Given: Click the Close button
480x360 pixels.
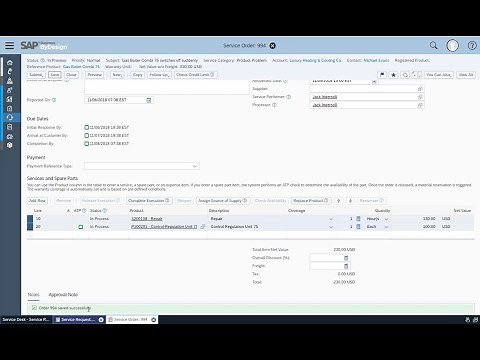Looking at the screenshot, I should 71,75.
